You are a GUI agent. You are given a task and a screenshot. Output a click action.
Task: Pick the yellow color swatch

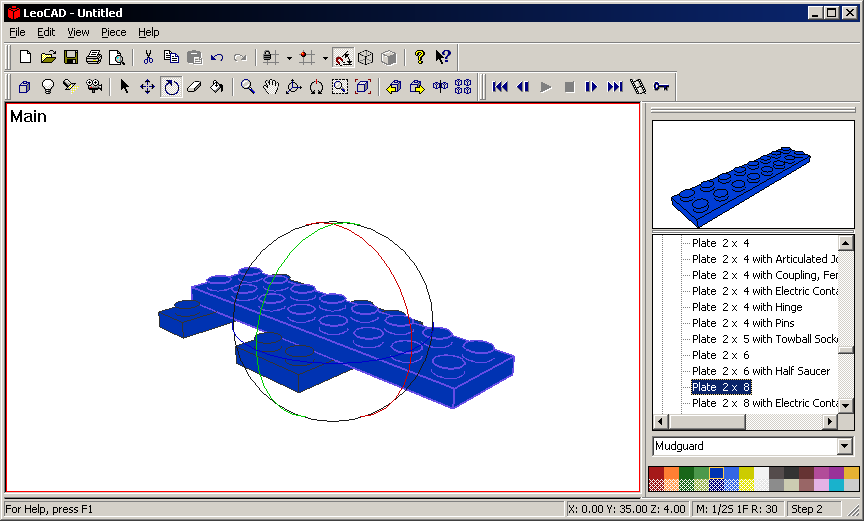[746, 473]
